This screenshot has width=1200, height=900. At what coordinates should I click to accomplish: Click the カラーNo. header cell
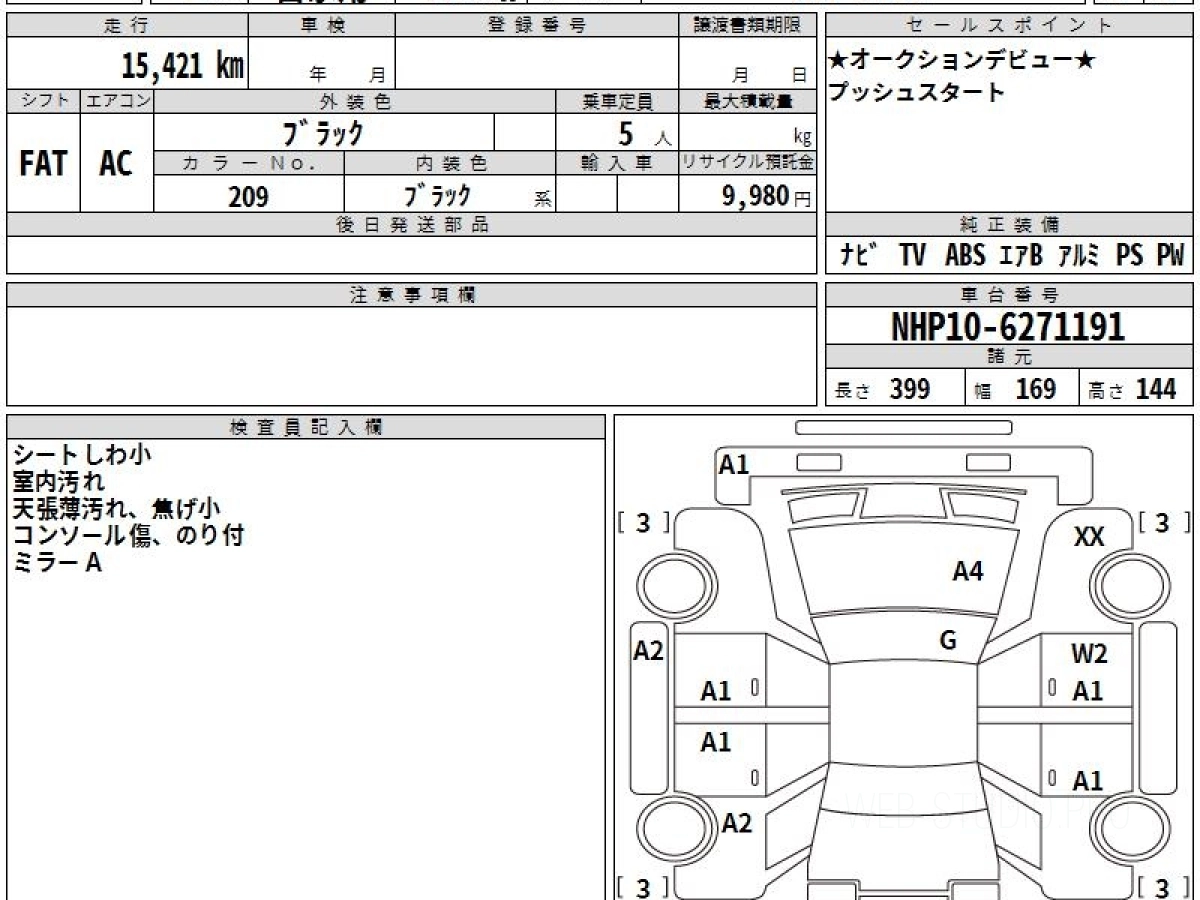click(x=249, y=163)
